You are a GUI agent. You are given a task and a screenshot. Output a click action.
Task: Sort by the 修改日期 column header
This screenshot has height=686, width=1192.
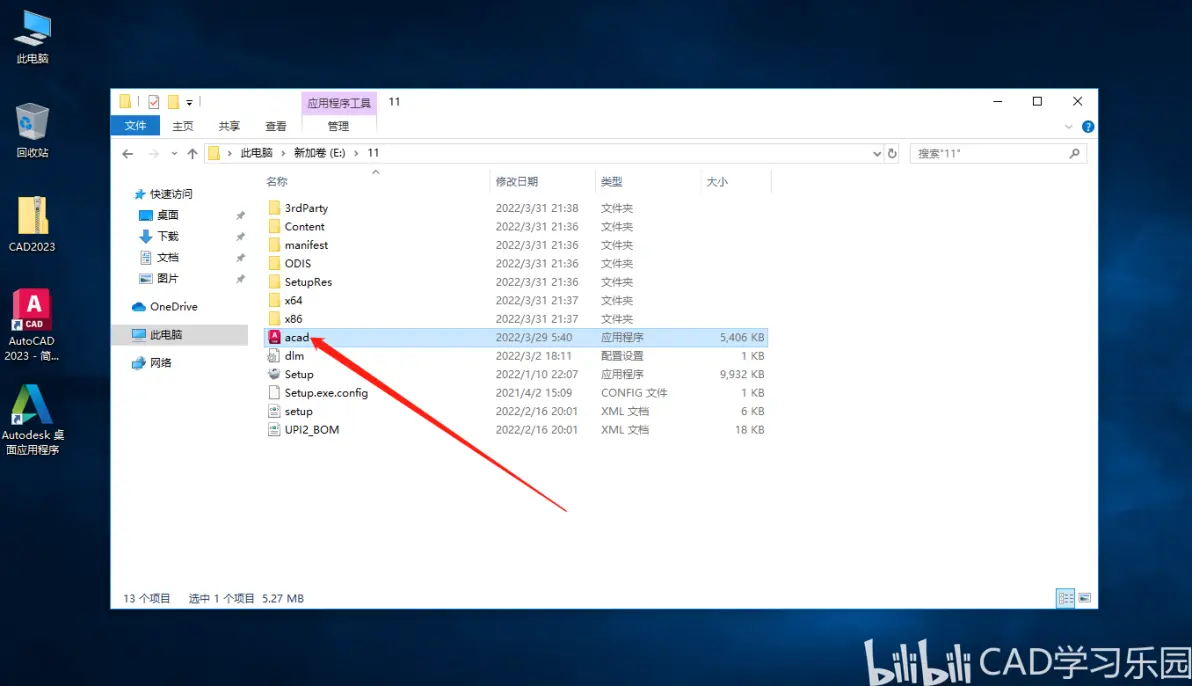[516, 182]
